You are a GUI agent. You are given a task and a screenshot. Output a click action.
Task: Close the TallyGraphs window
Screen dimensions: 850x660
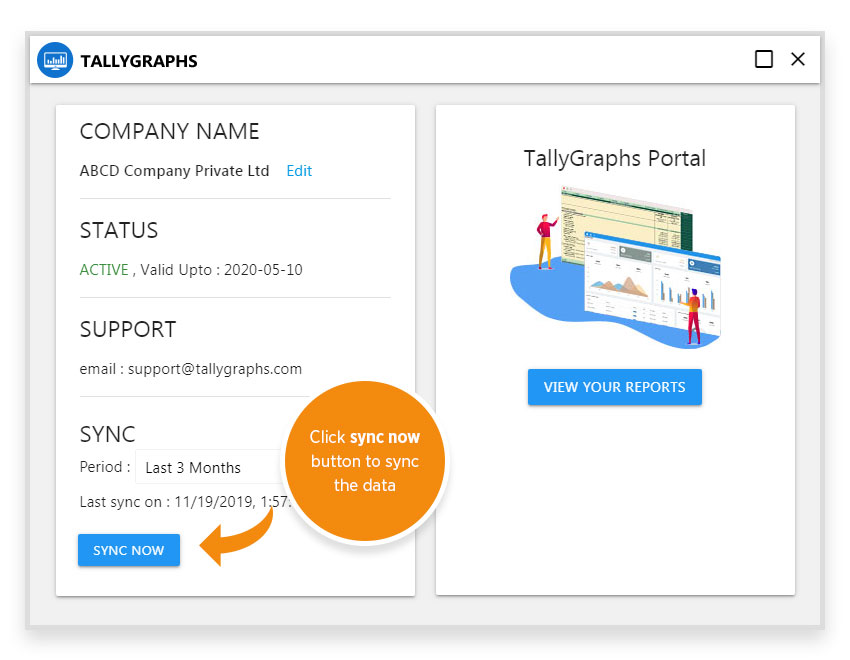(x=798, y=59)
